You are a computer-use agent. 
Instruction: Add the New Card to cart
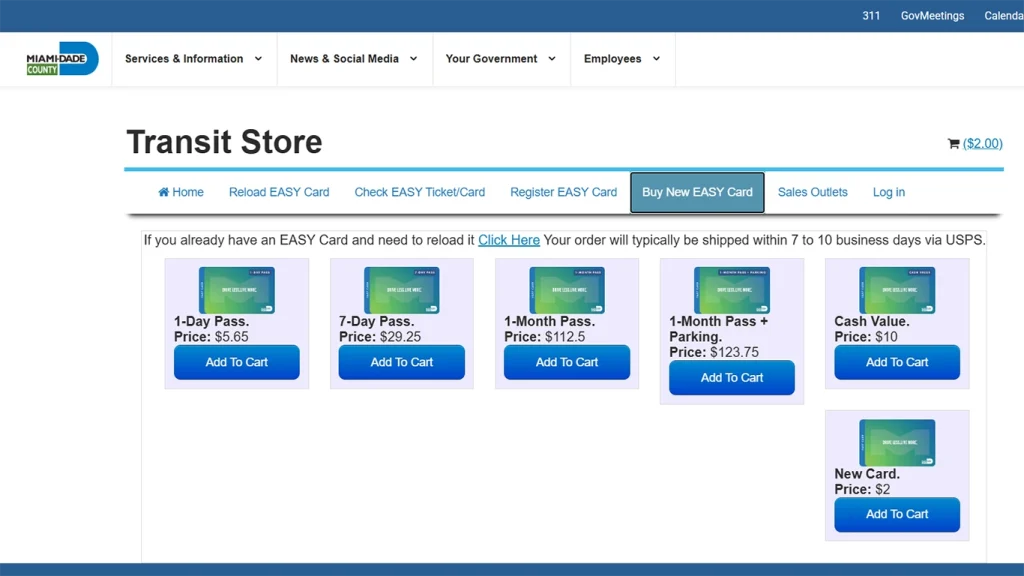coord(897,515)
